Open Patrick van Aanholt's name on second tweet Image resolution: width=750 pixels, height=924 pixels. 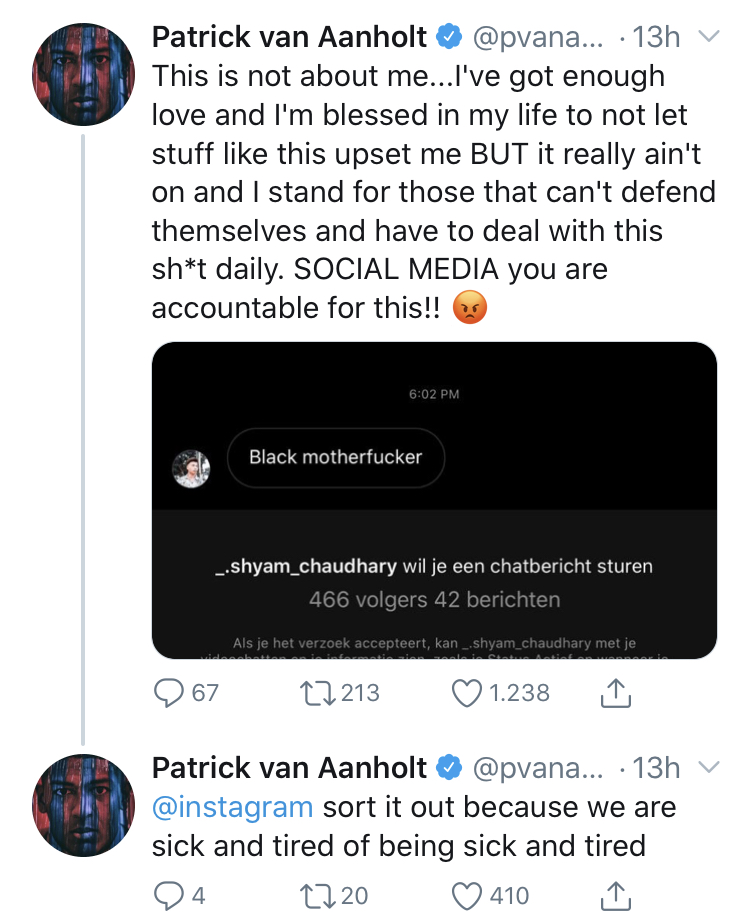point(290,767)
